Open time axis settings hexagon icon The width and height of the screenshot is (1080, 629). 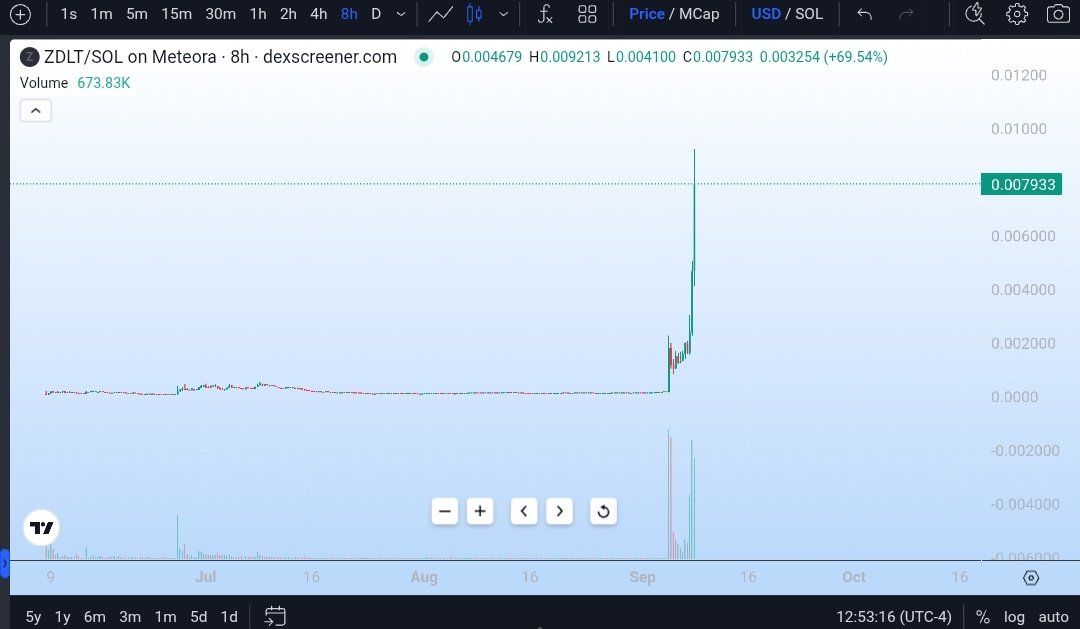[x=1031, y=577]
